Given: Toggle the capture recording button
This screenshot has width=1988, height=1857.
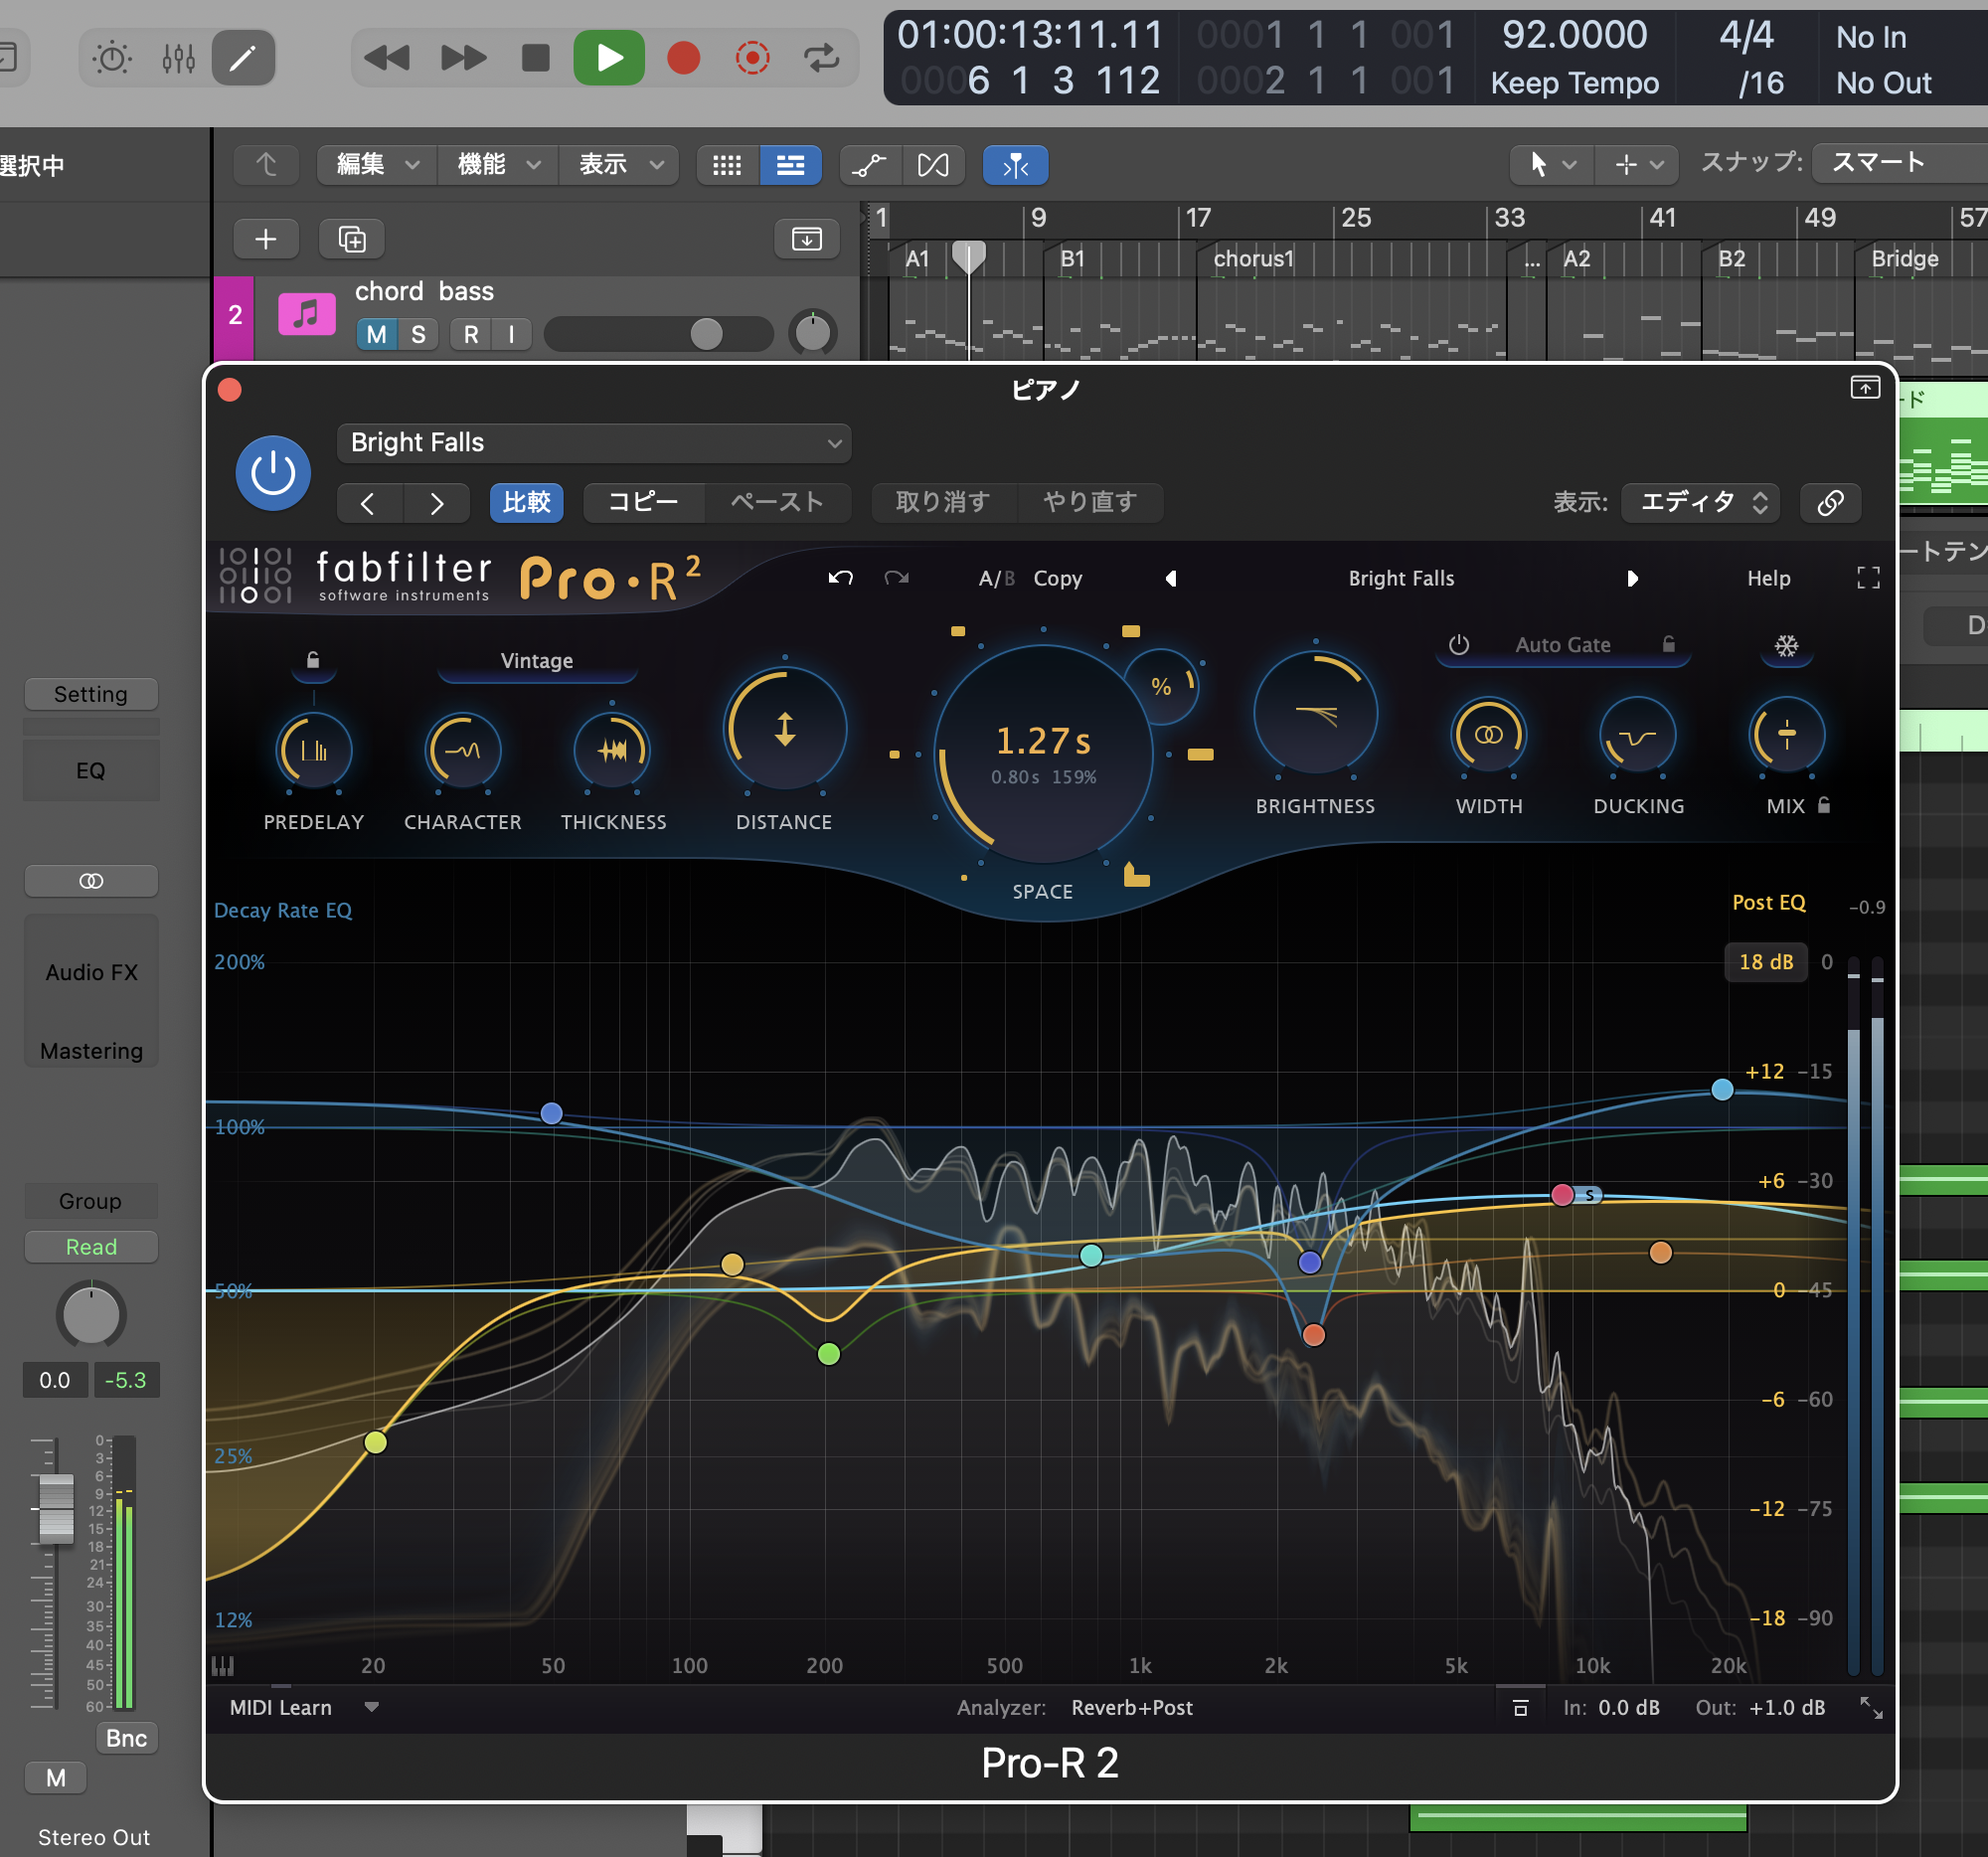Looking at the screenshot, I should pyautogui.click(x=752, y=58).
